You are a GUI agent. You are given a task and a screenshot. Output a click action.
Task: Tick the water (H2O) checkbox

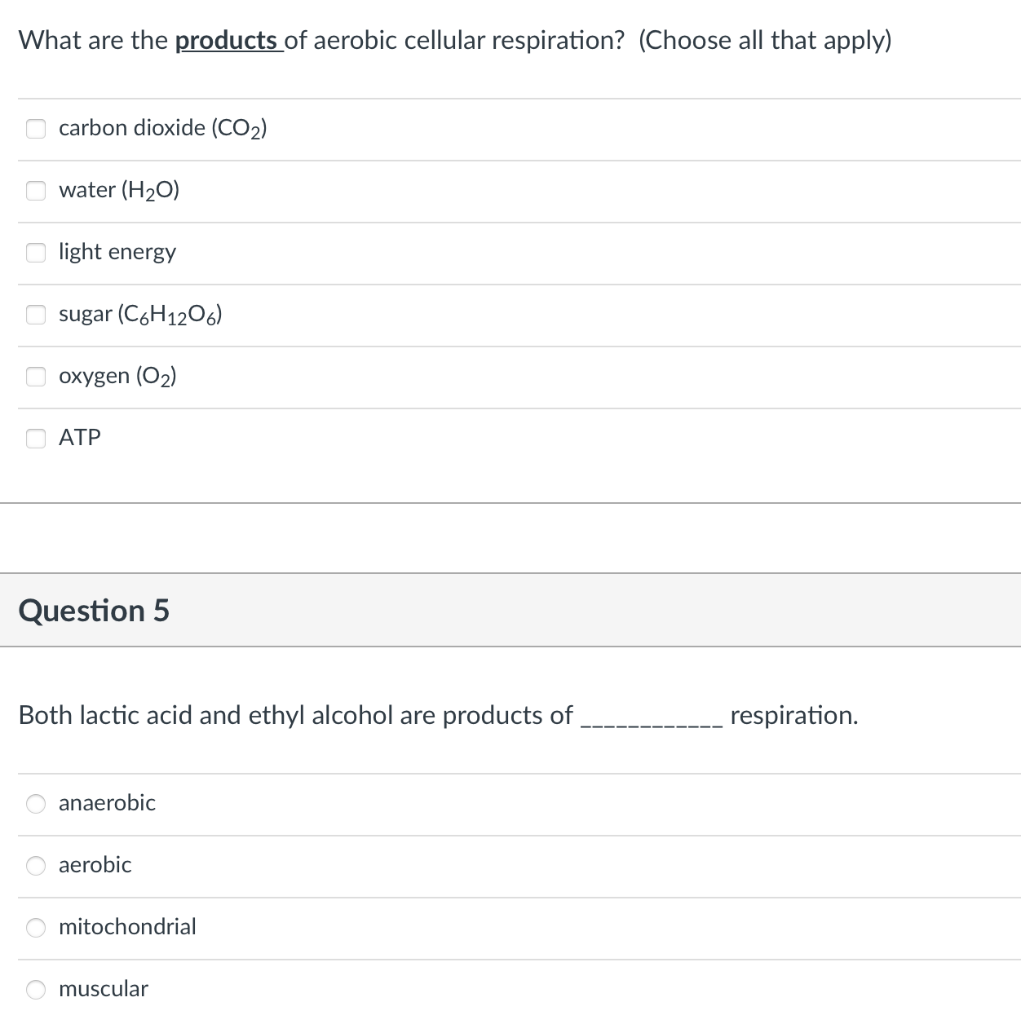(36, 191)
